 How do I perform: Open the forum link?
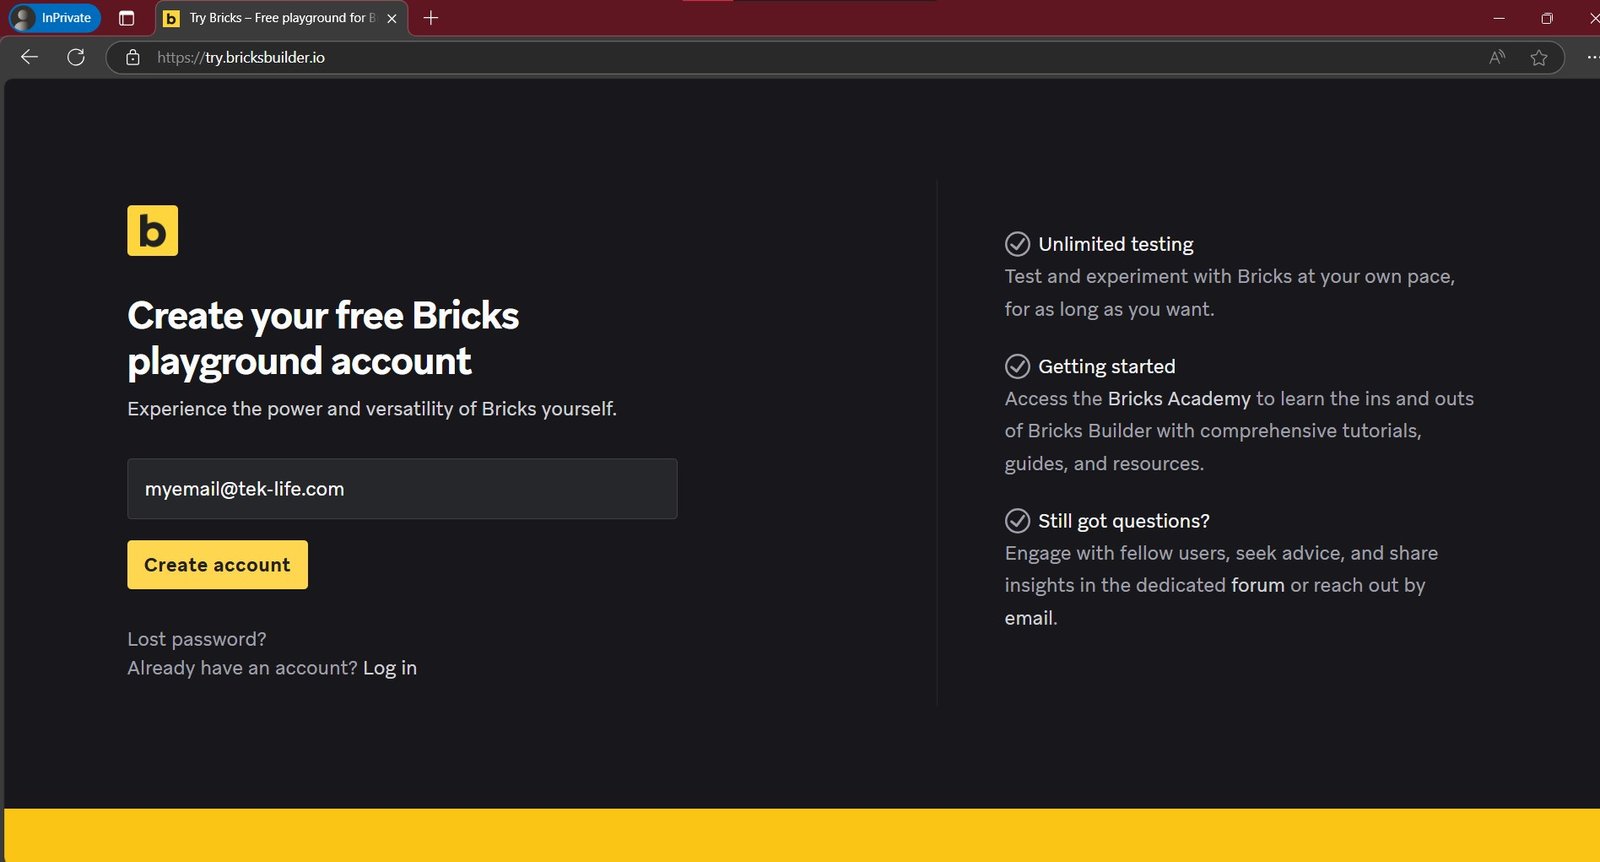tap(1257, 585)
